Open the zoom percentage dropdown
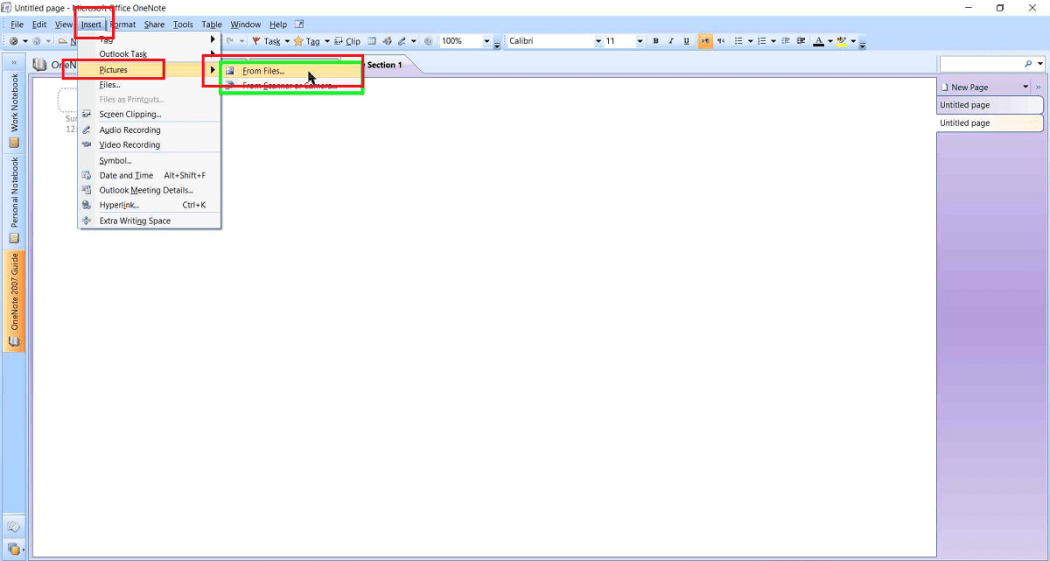The height and width of the screenshot is (561, 1050). 487,42
